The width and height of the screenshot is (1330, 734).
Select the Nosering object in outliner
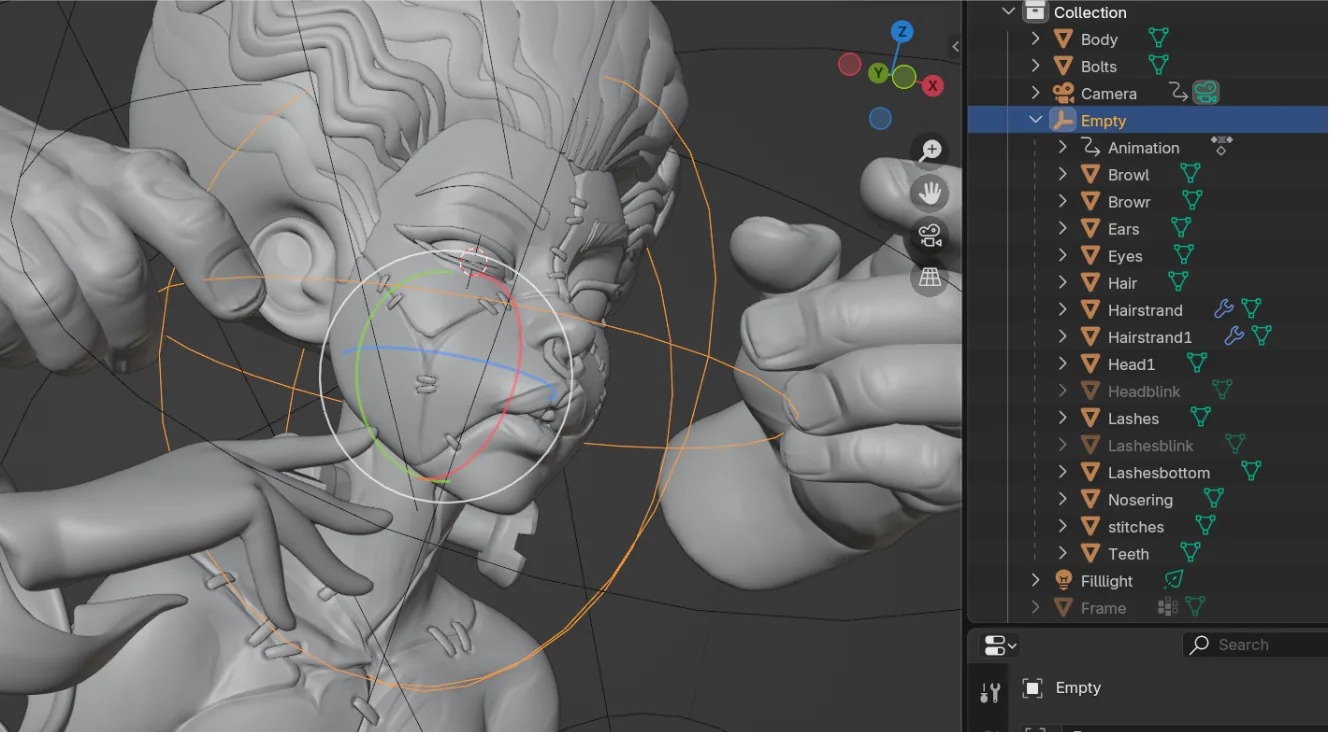(x=1140, y=499)
